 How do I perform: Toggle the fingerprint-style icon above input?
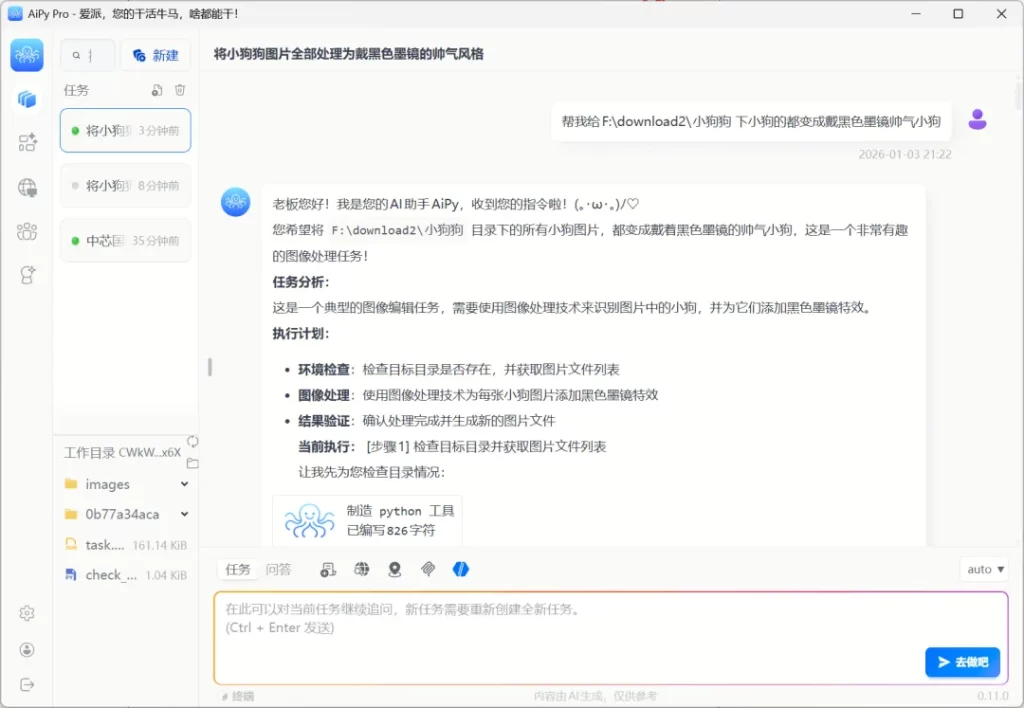coord(427,569)
